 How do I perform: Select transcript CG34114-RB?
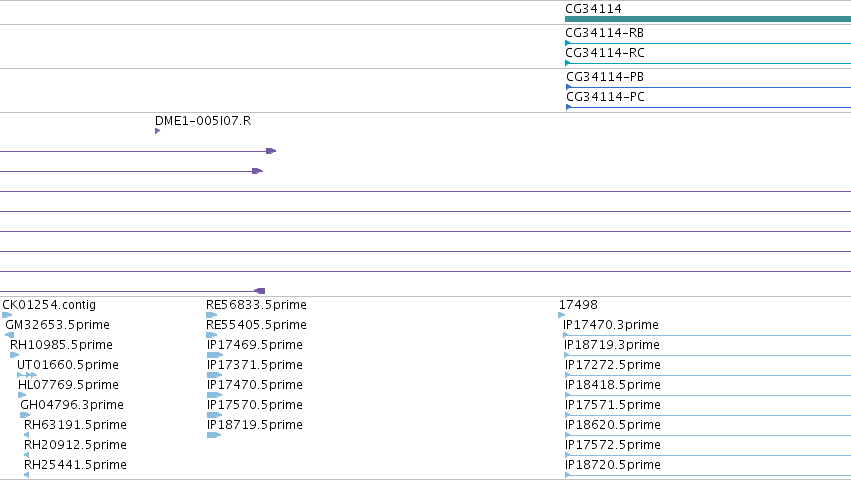pos(604,33)
